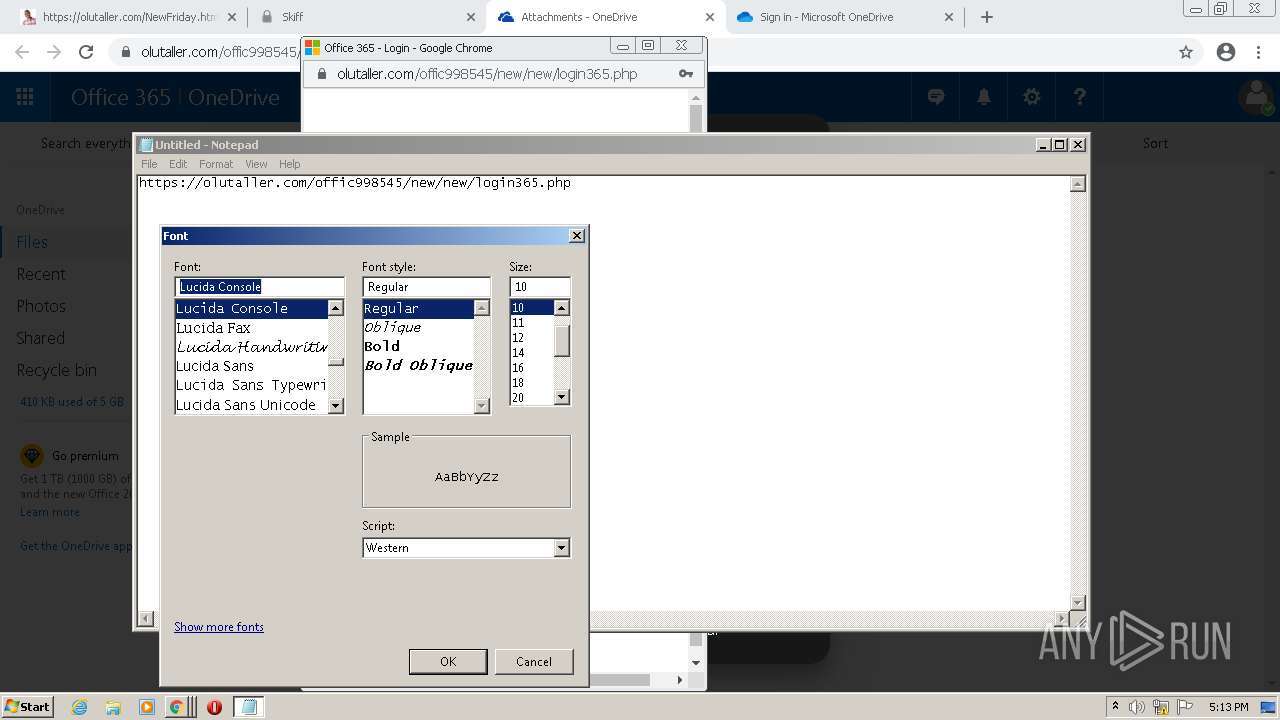The height and width of the screenshot is (720, 1280).
Task: Open Photos in OneDrive sidebar
Action: [41, 306]
